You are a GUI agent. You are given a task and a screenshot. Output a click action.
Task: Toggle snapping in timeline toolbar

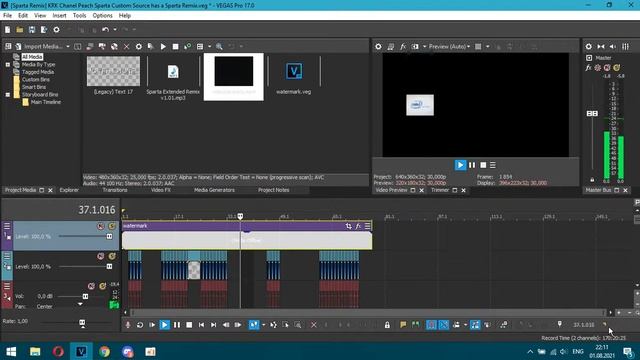point(431,325)
